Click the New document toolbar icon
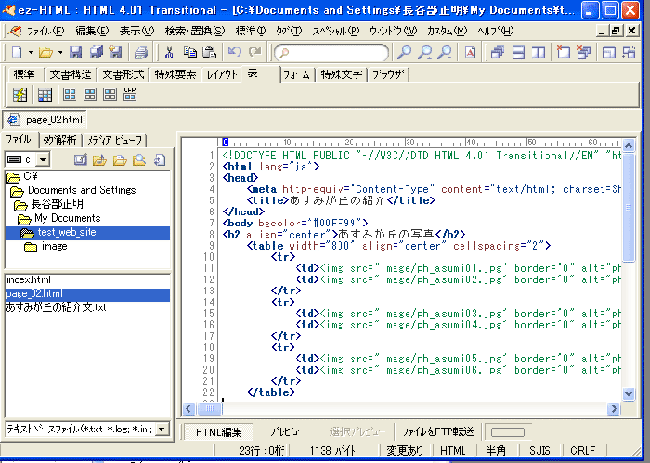Screen dimensions: 650x463 [18, 52]
